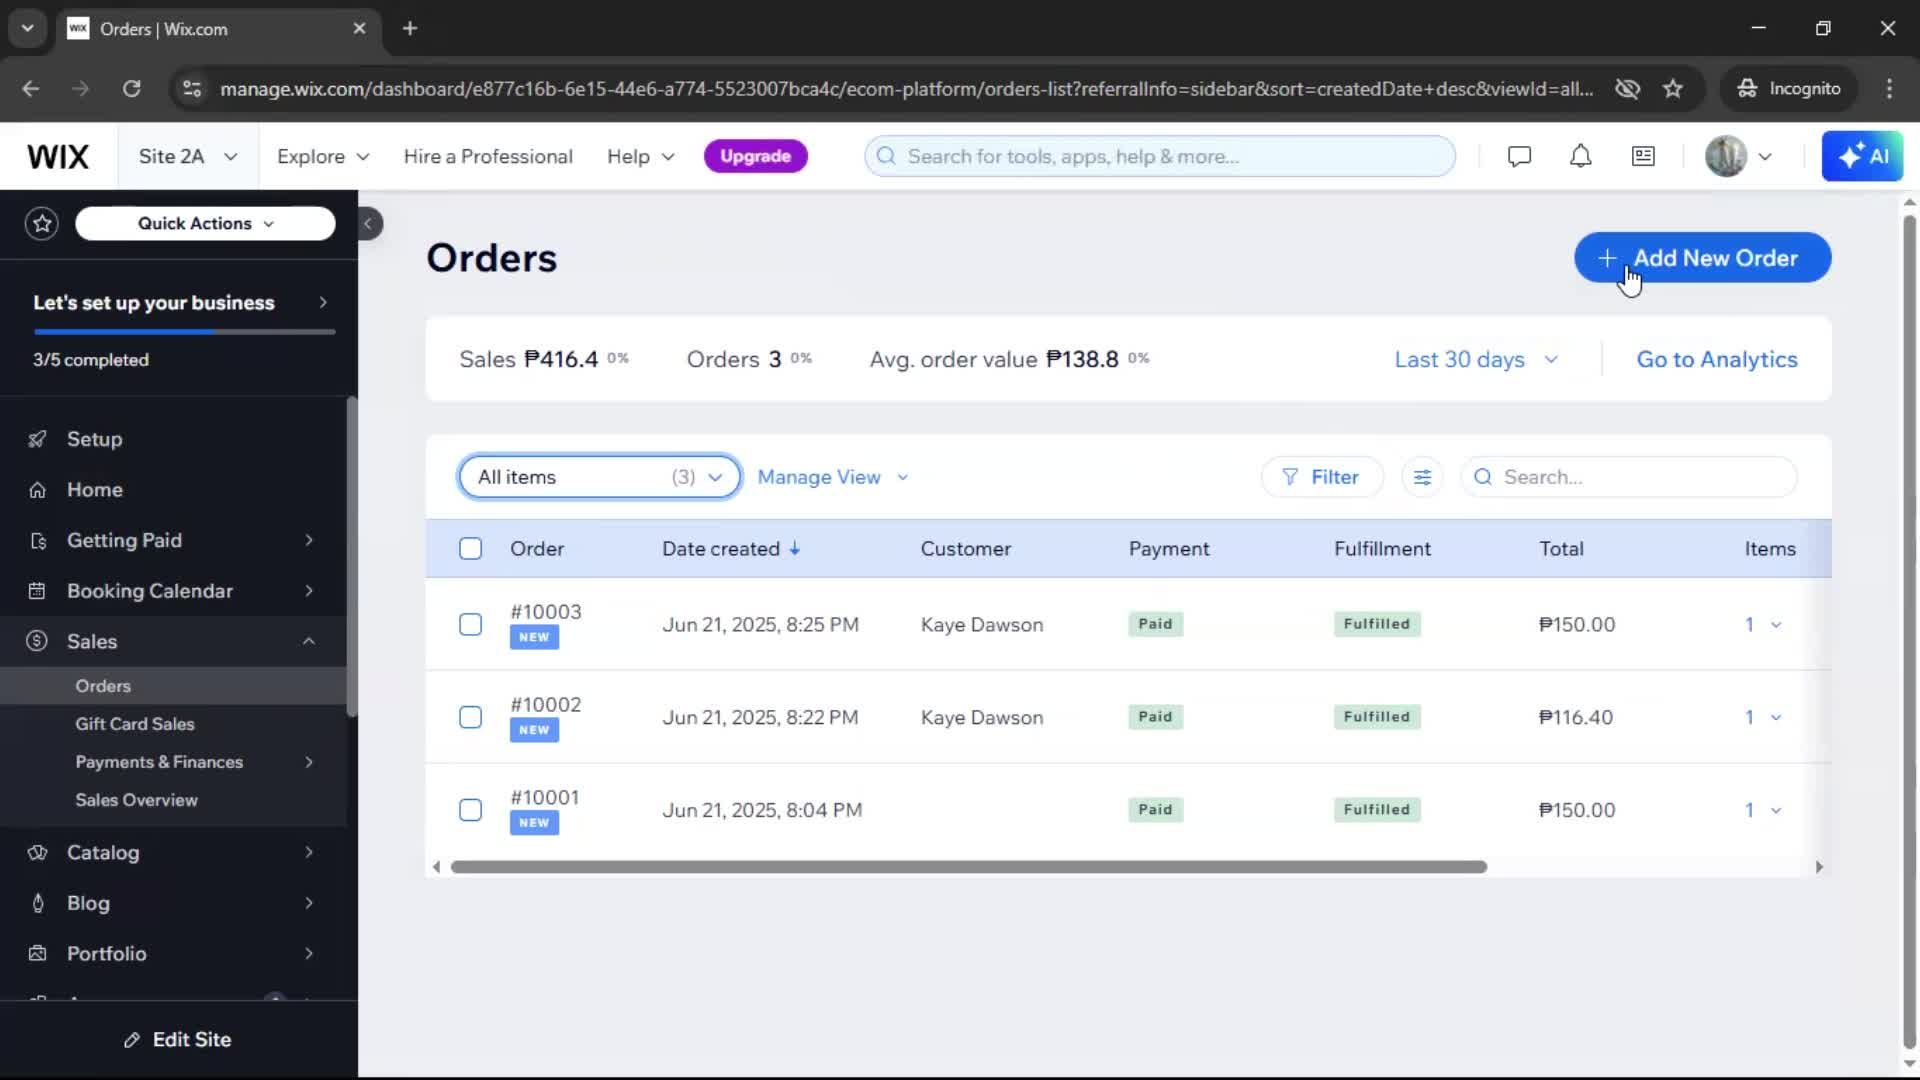This screenshot has height=1080, width=1920.
Task: Click the Catalog icon
Action: [x=37, y=853]
